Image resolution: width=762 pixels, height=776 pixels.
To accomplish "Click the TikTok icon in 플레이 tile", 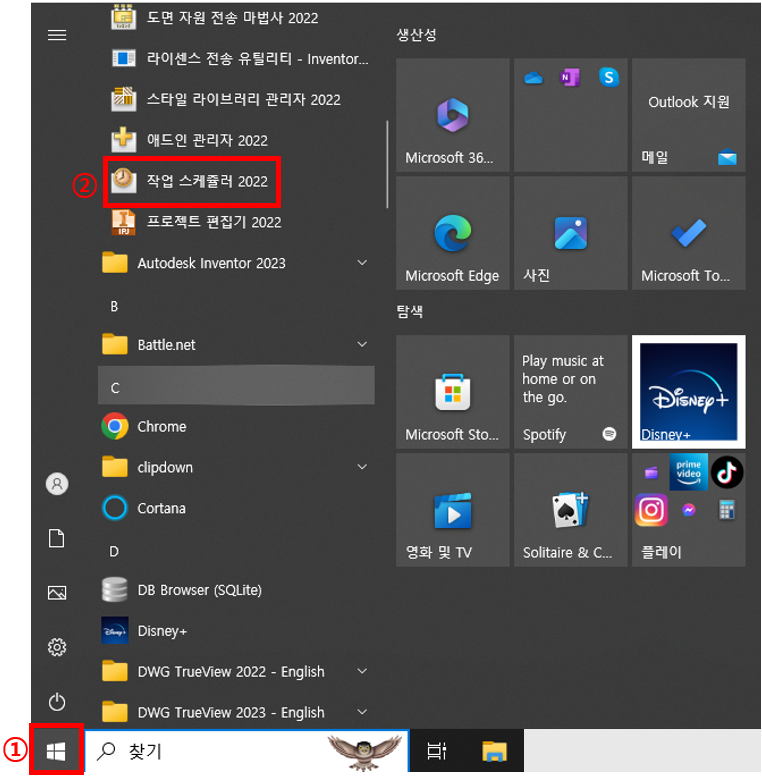I will click(727, 472).
